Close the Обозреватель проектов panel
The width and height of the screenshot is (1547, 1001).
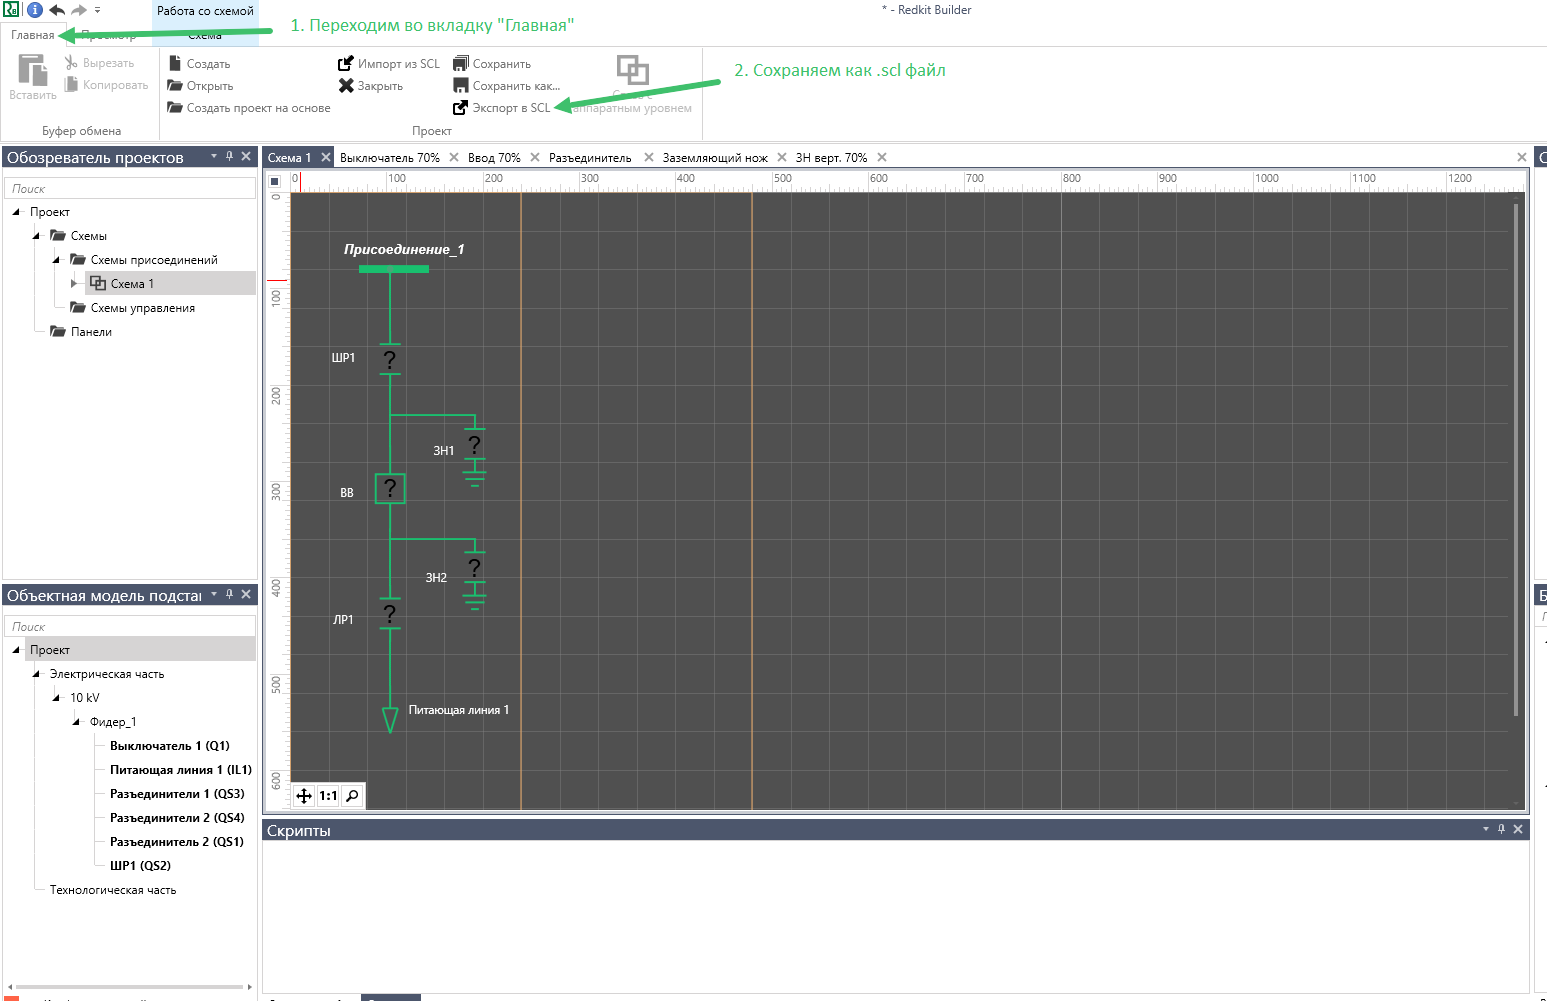(x=246, y=156)
